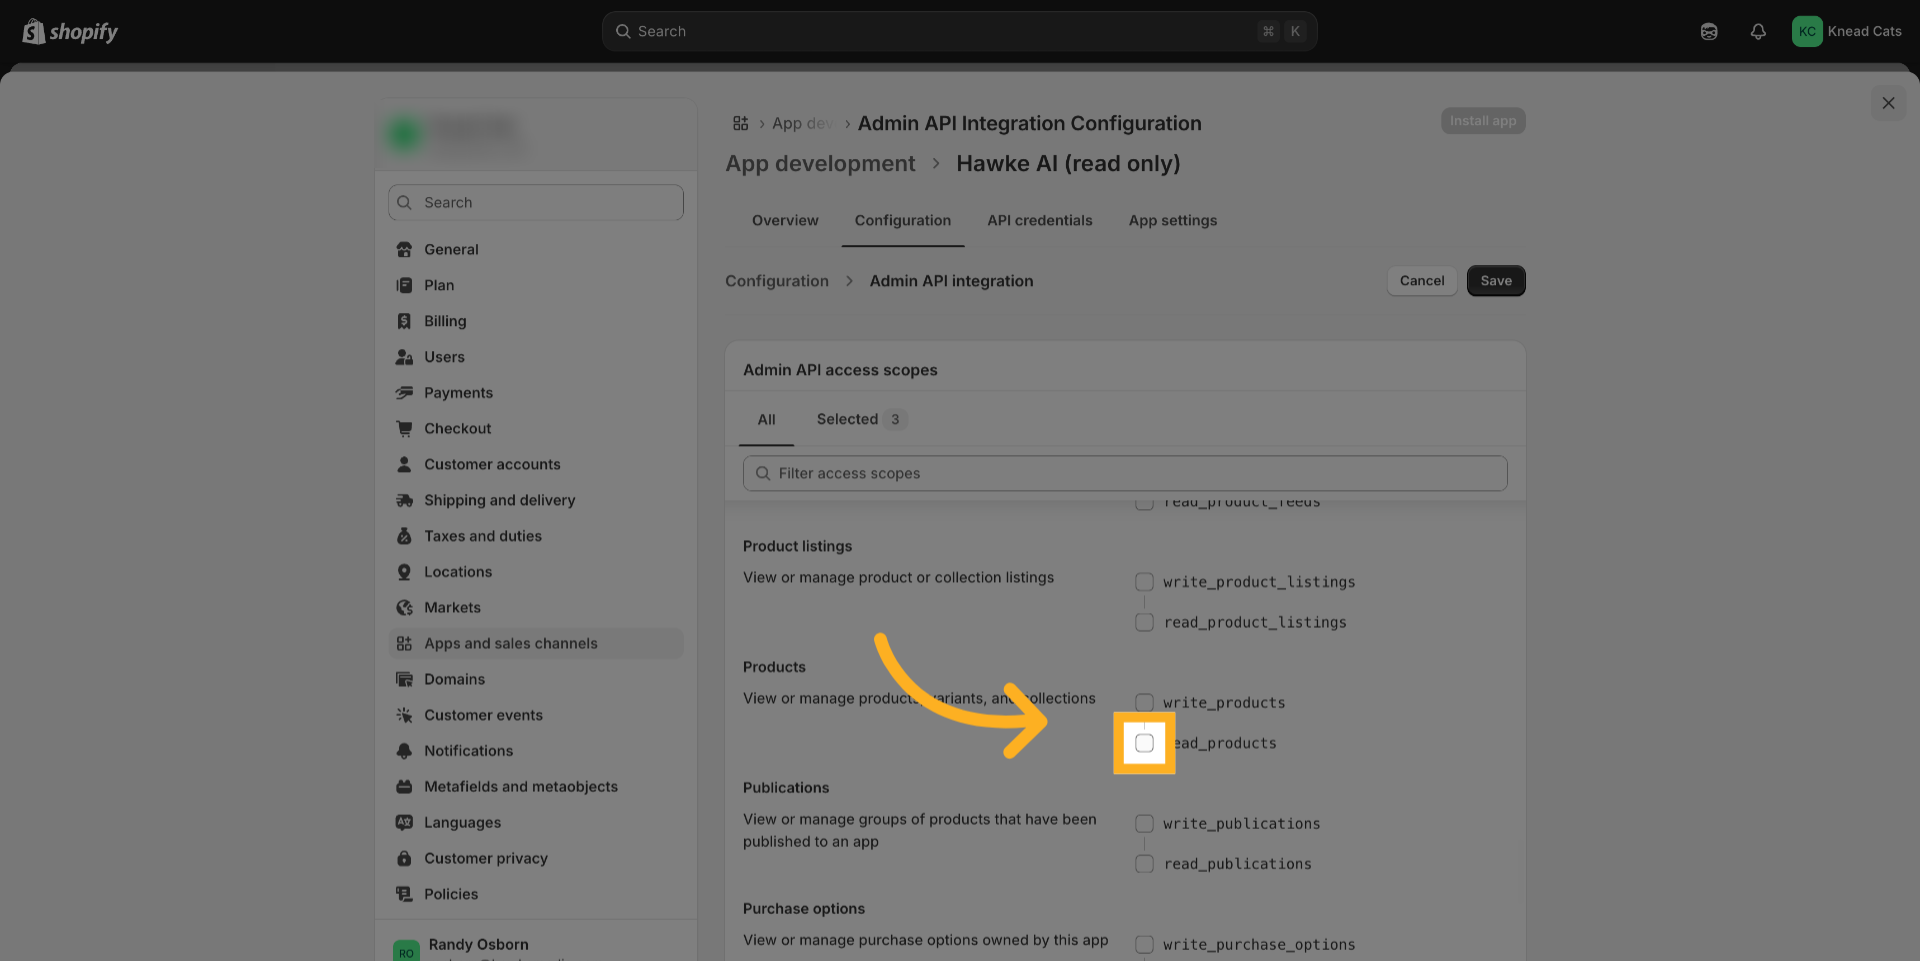Follow the App development breadcrumb link

[820, 164]
